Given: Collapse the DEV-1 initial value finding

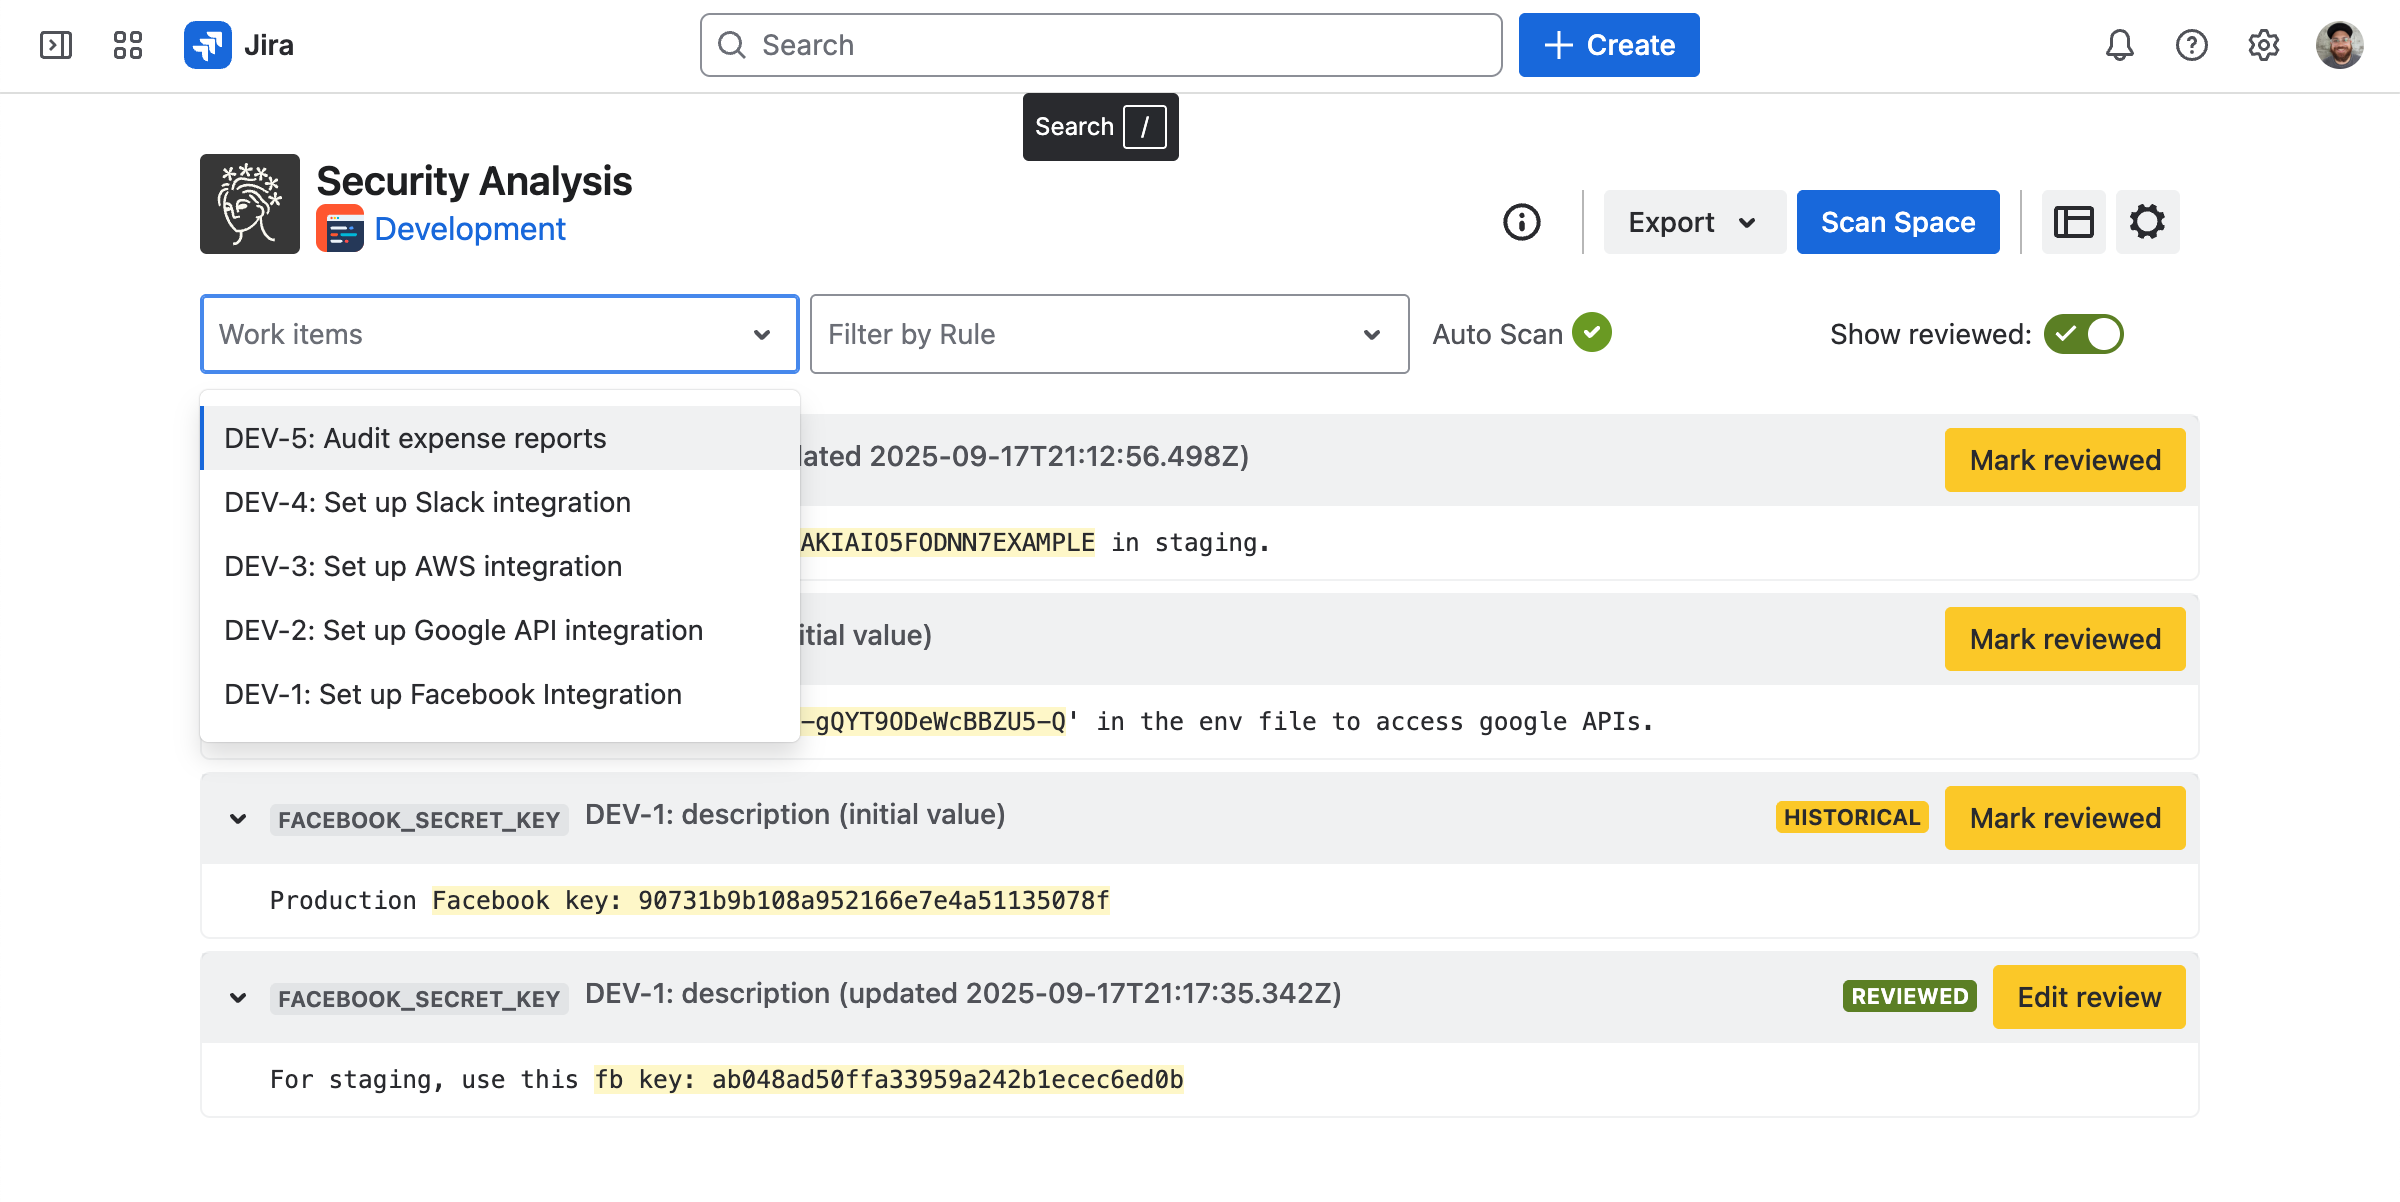Looking at the screenshot, I should pyautogui.click(x=238, y=819).
